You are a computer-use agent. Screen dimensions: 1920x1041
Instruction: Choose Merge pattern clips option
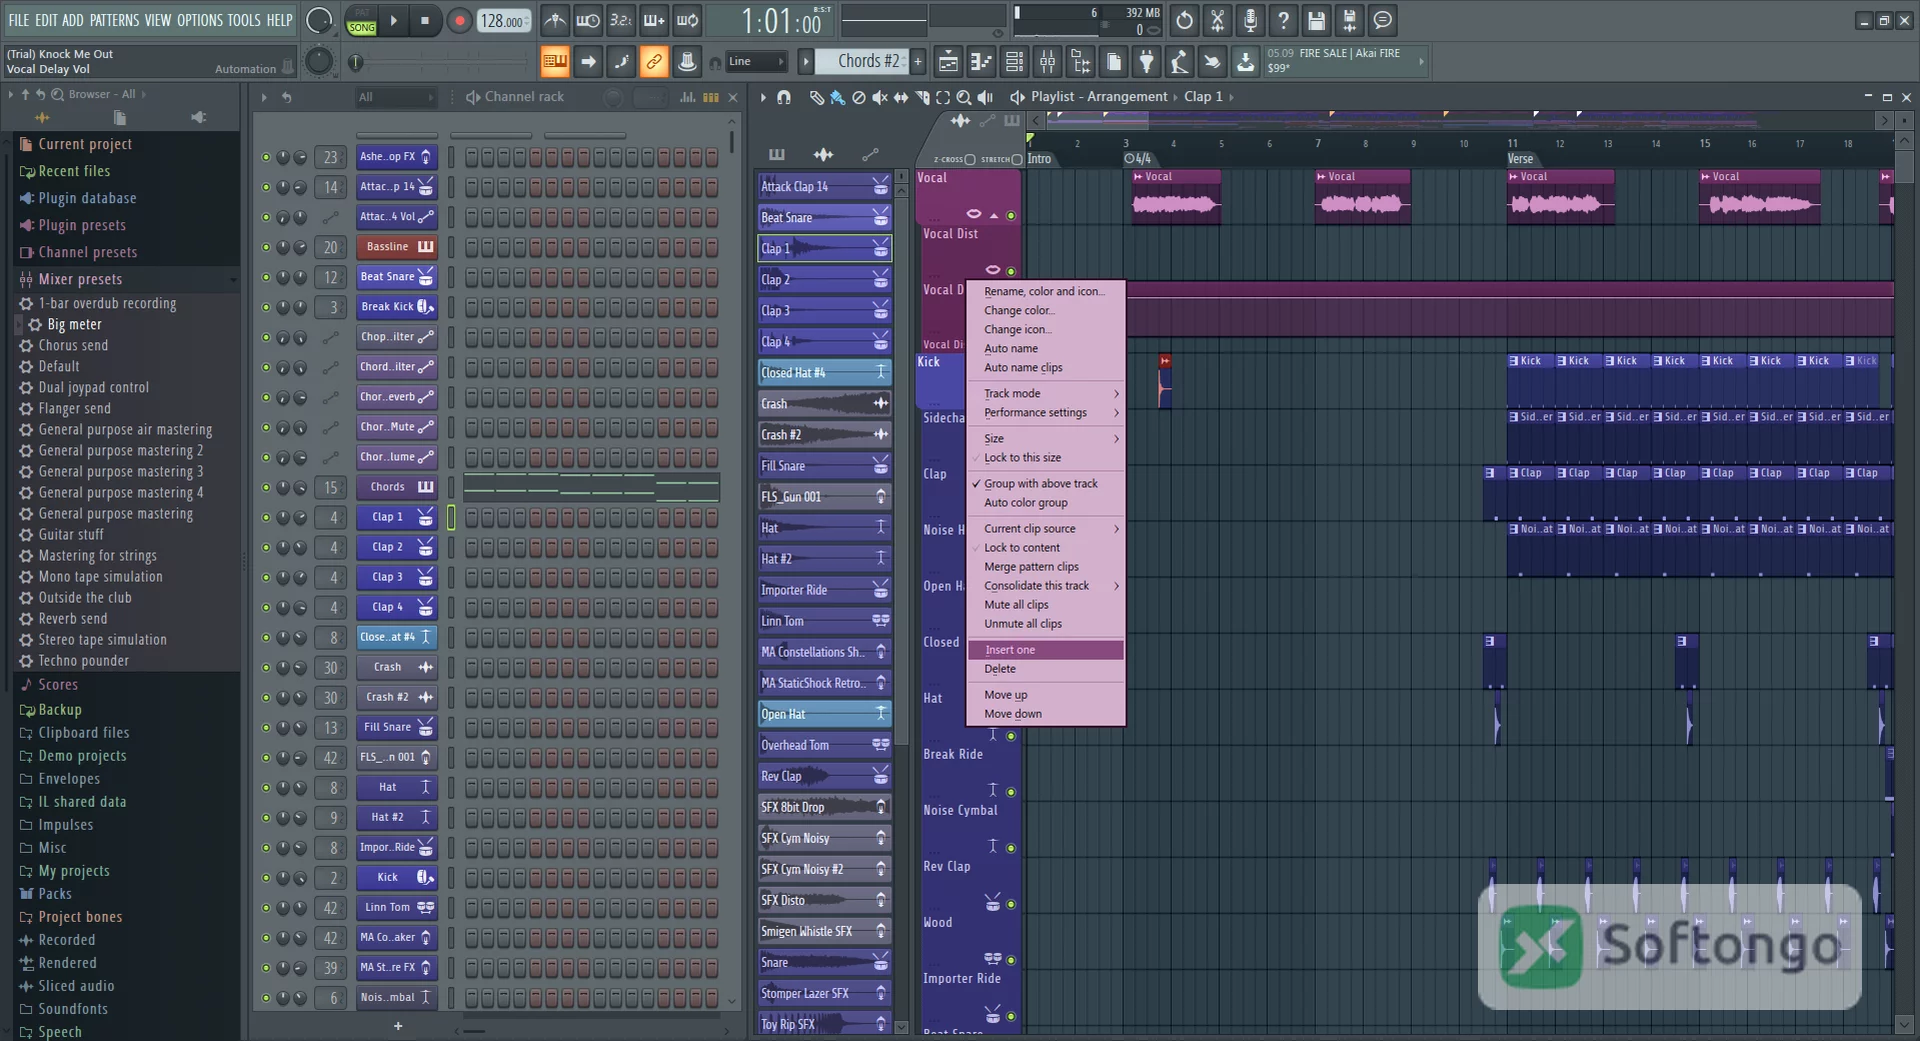coord(1046,567)
